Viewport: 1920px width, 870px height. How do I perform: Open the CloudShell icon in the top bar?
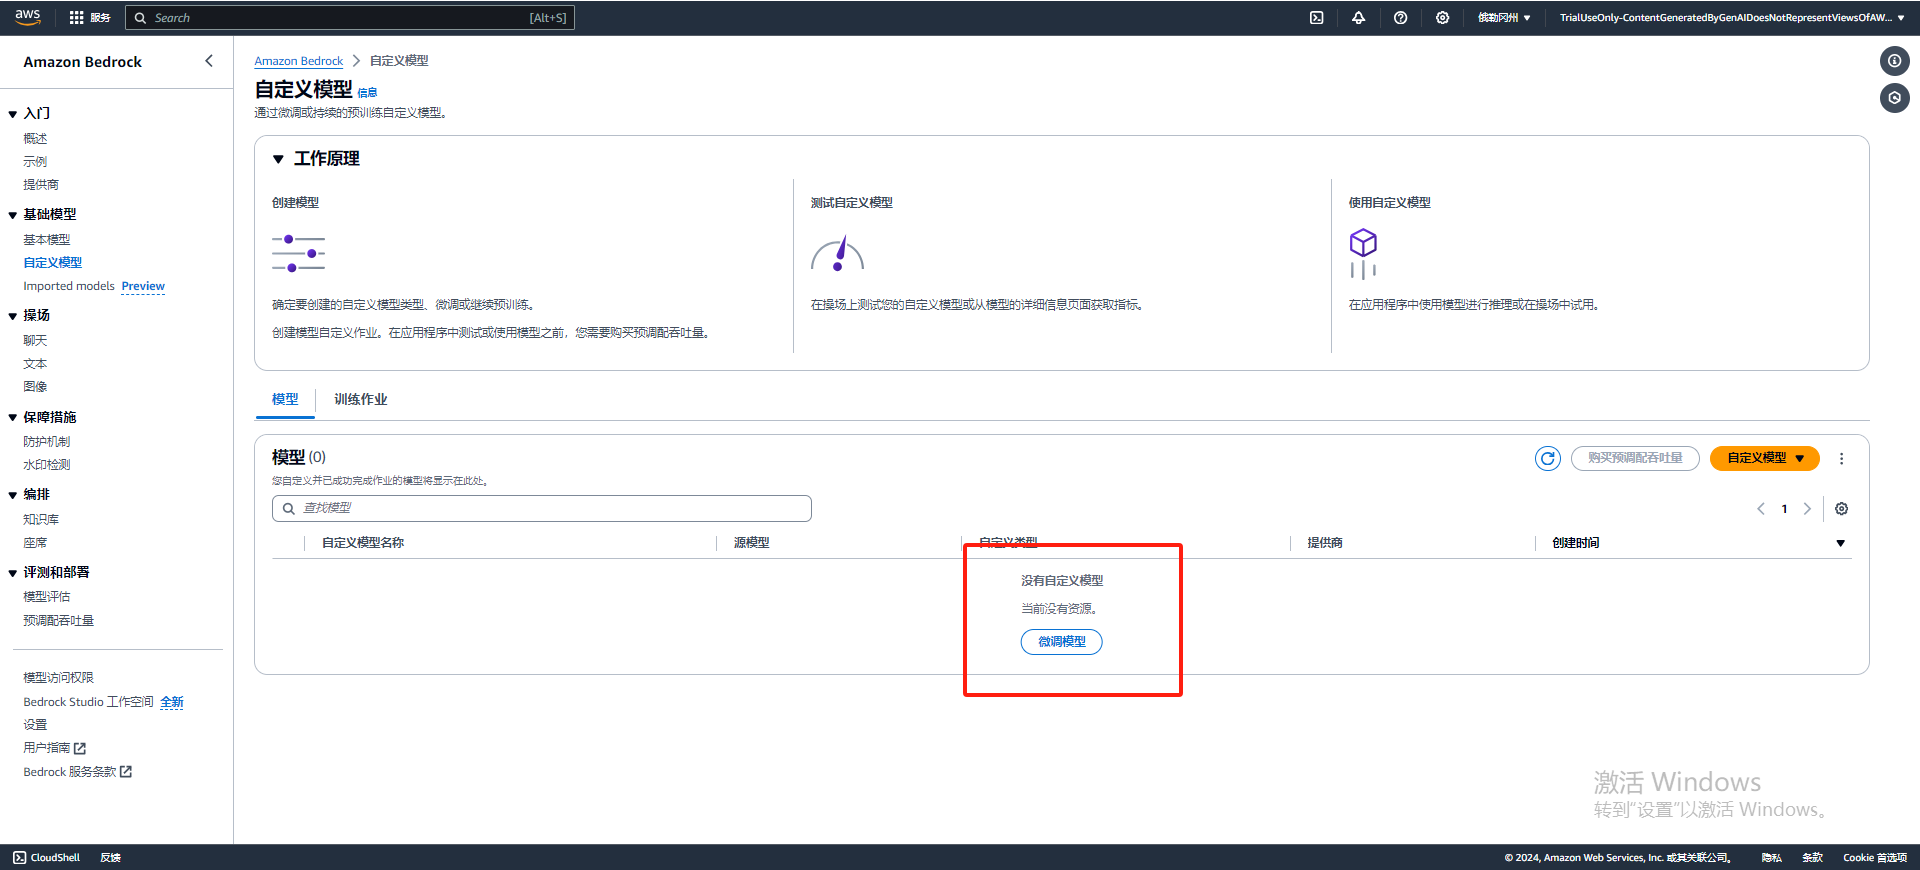pos(1317,17)
